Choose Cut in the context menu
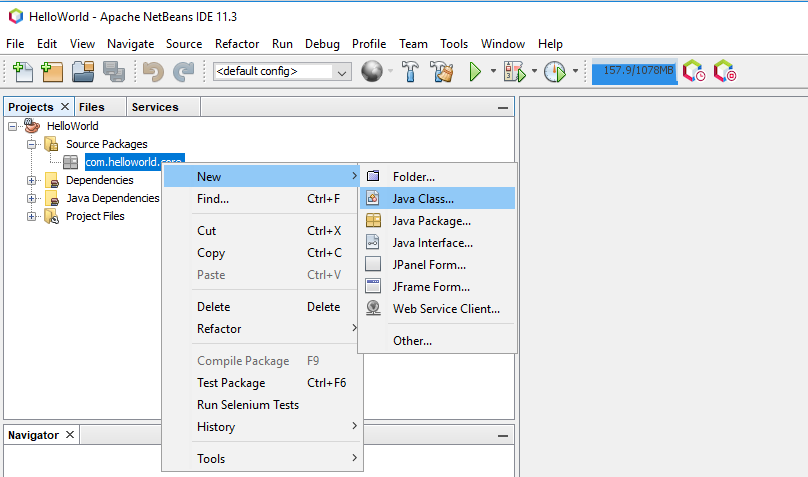Screen dimensions: 808x477 pyautogui.click(x=261, y=231)
